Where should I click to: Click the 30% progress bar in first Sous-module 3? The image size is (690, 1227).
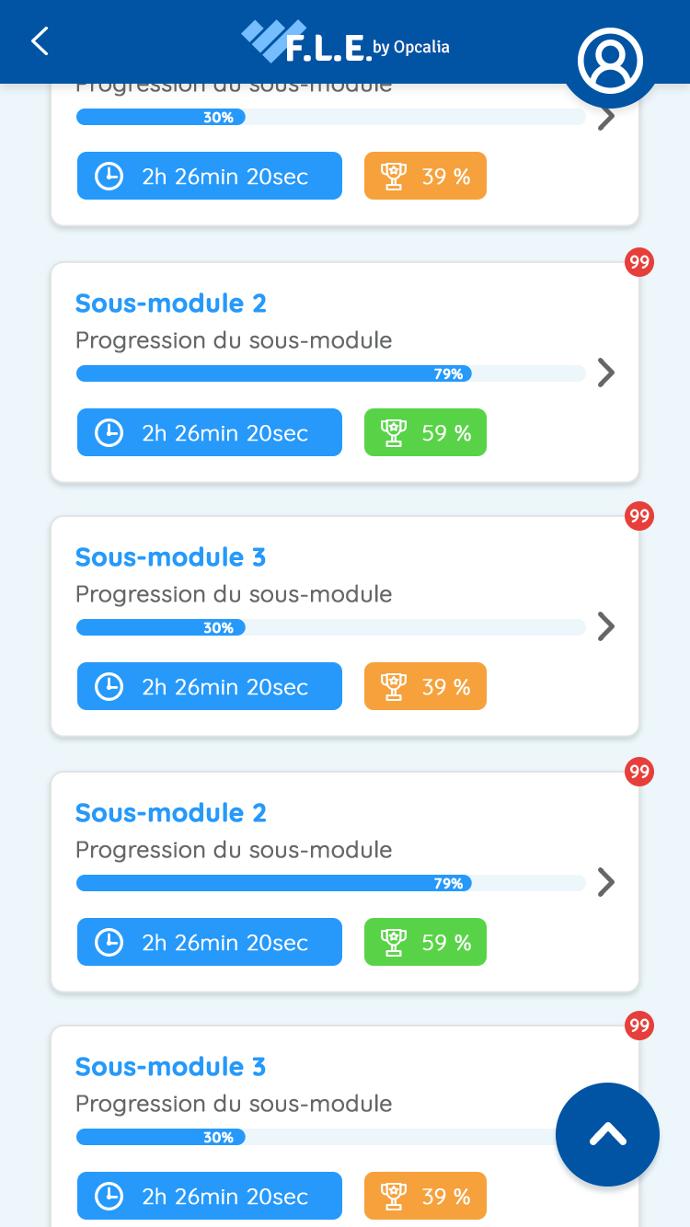331,628
